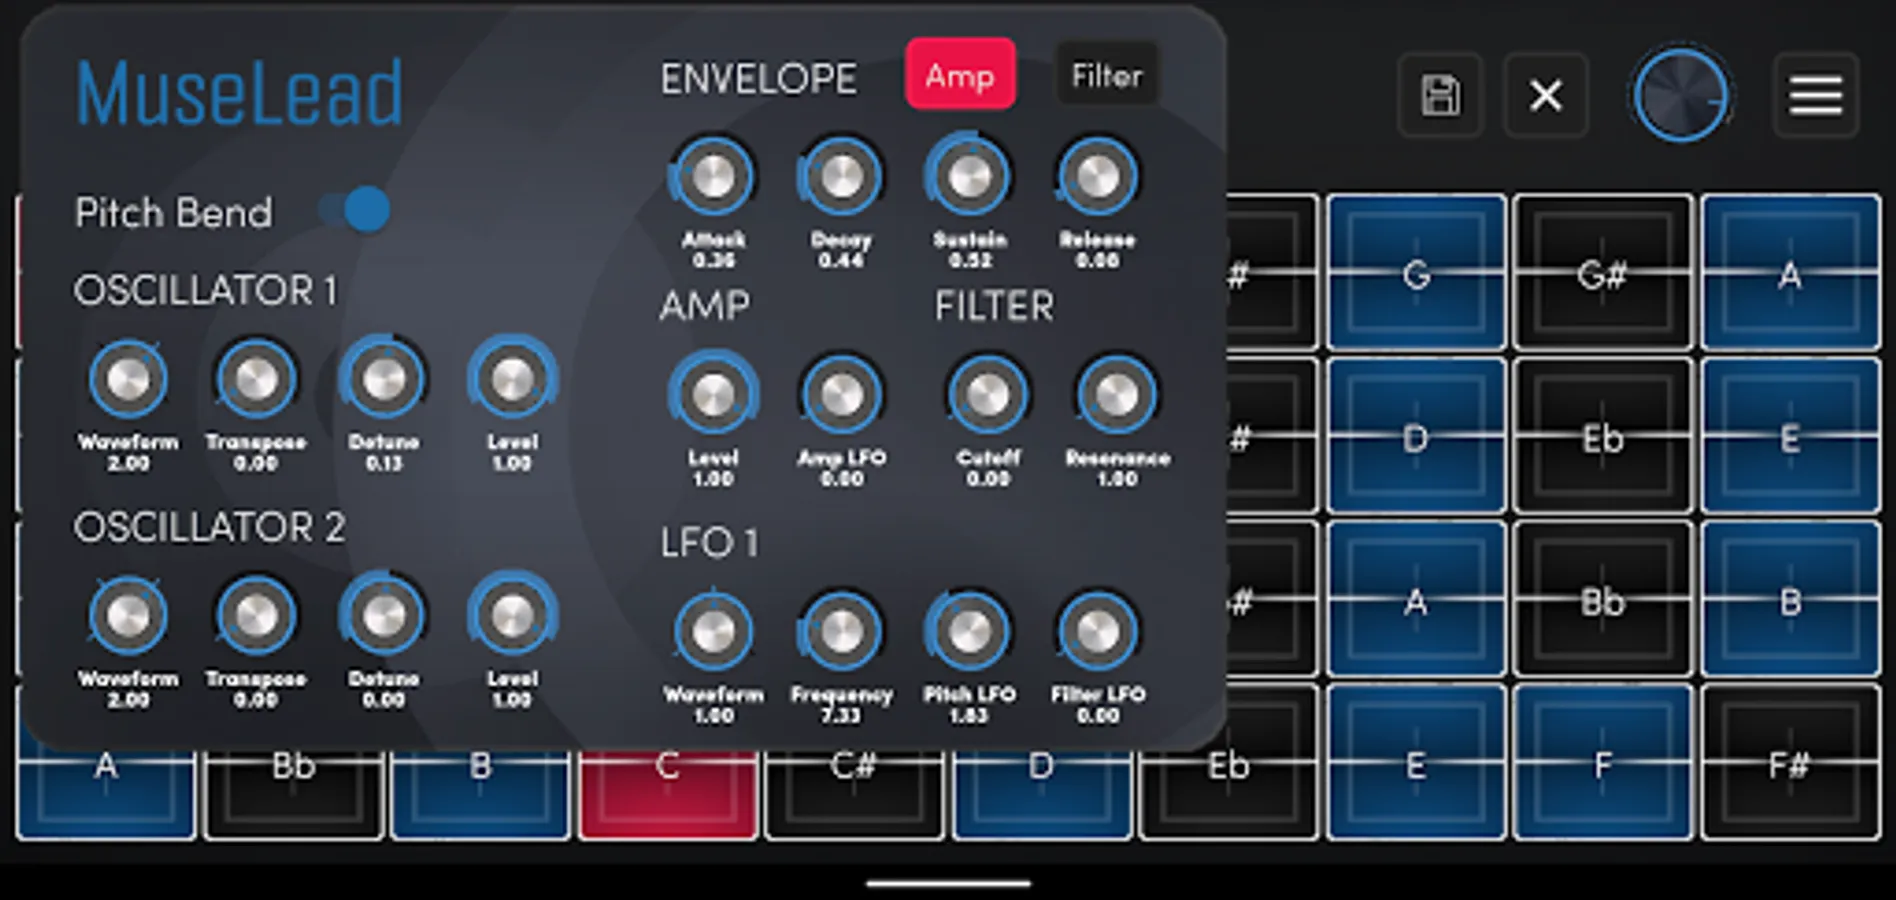Viewport: 1896px width, 900px height.
Task: Click the Pitch LFO knob
Action: pyautogui.click(x=969, y=632)
